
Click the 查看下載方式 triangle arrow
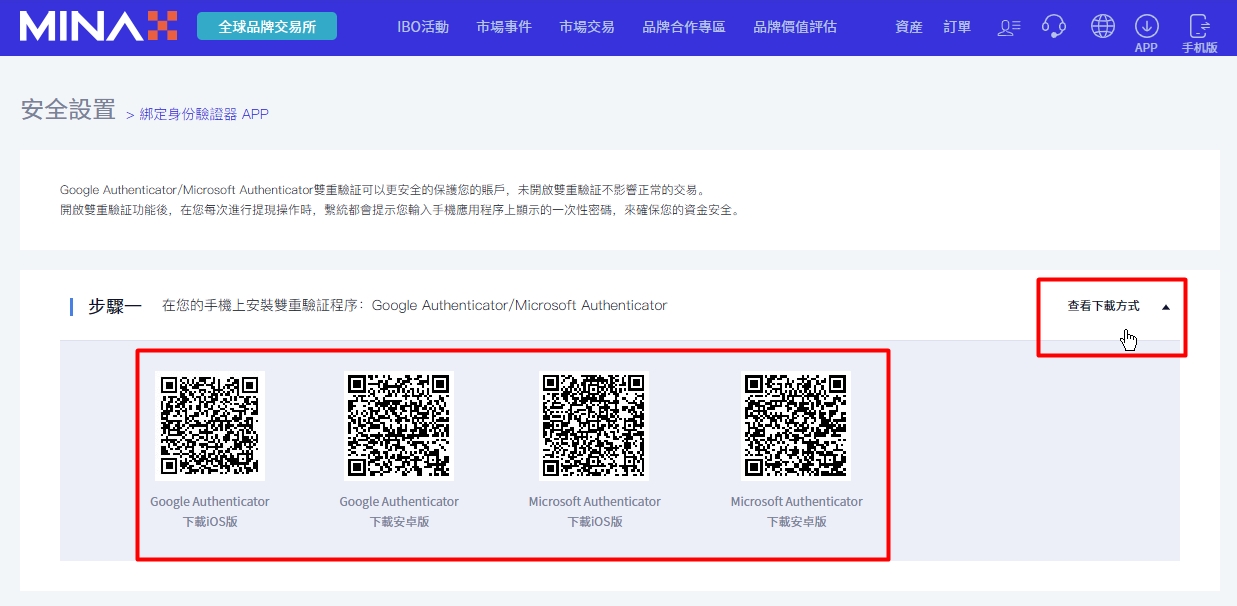click(1166, 307)
